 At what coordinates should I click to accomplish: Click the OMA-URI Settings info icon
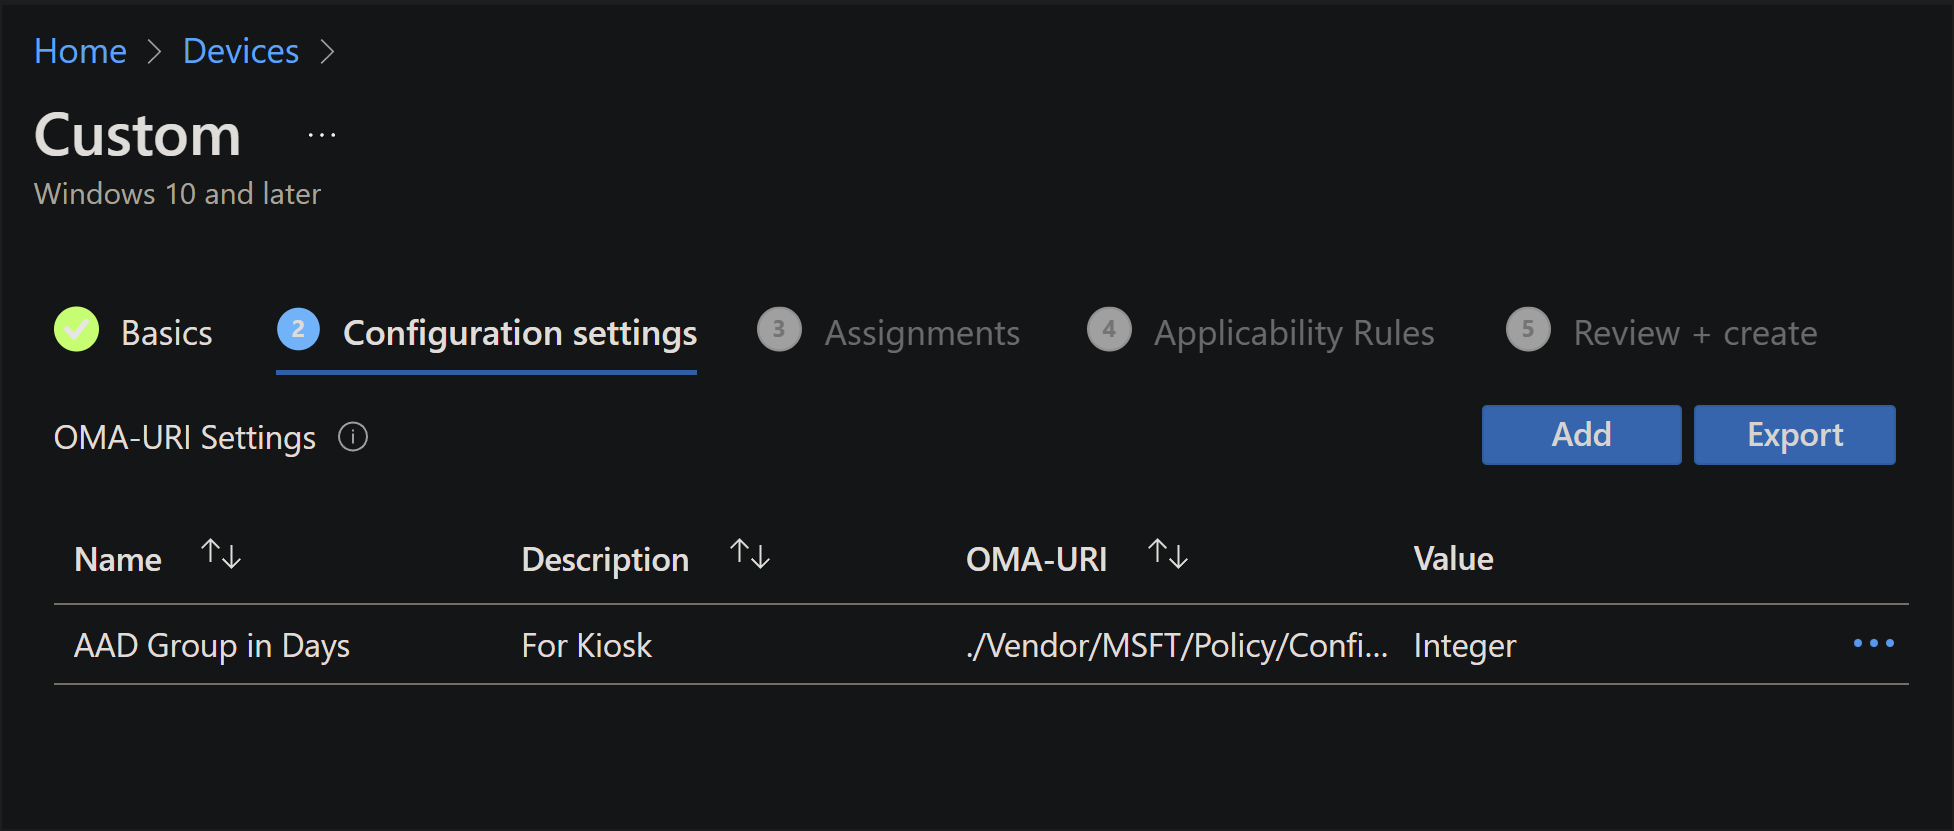pos(353,437)
